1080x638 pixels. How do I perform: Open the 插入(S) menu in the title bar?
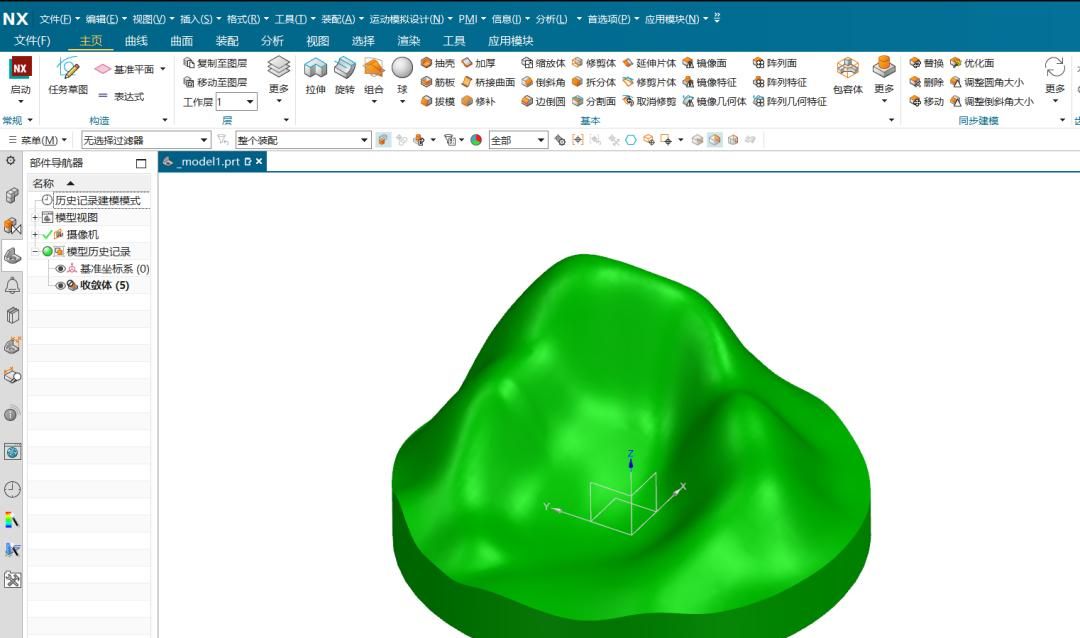(200, 19)
